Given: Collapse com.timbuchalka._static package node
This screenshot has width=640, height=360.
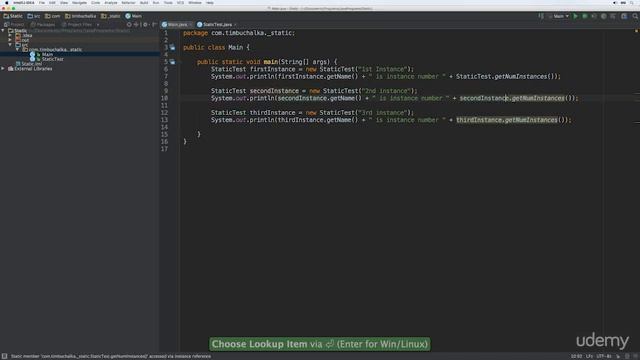Looking at the screenshot, I should click(x=18, y=49).
